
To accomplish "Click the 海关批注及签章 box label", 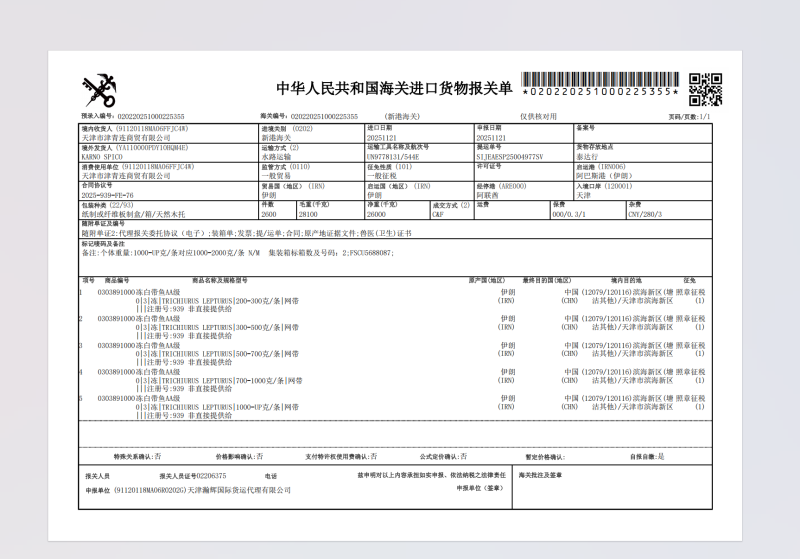I will point(540,475).
